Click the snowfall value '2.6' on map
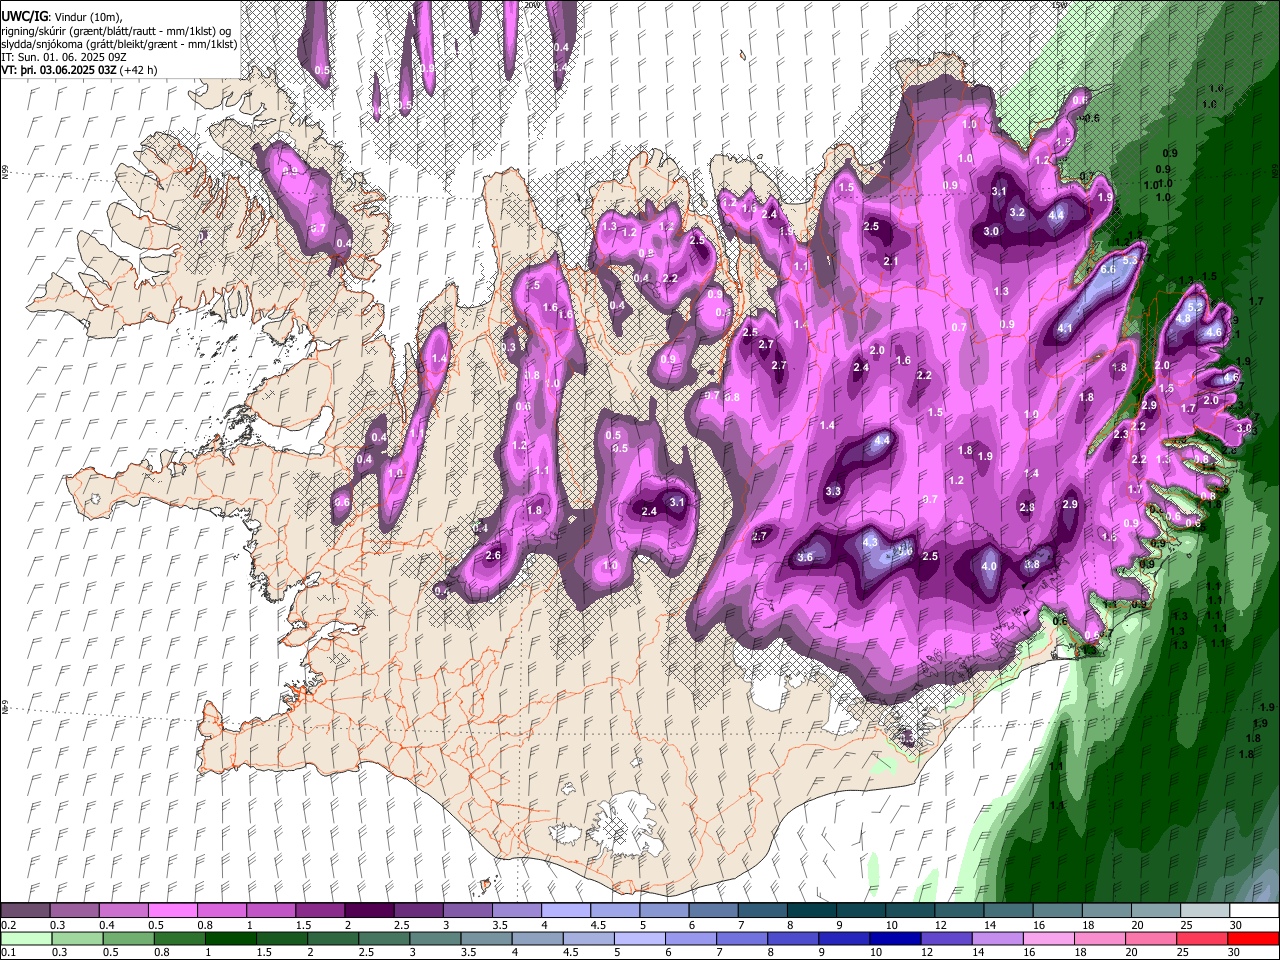Screen dimensions: 1280x960 (492, 555)
